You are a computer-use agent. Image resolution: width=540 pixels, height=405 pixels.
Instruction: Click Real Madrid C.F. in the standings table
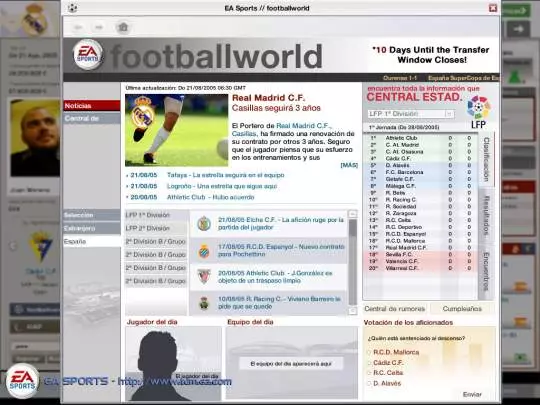406,247
